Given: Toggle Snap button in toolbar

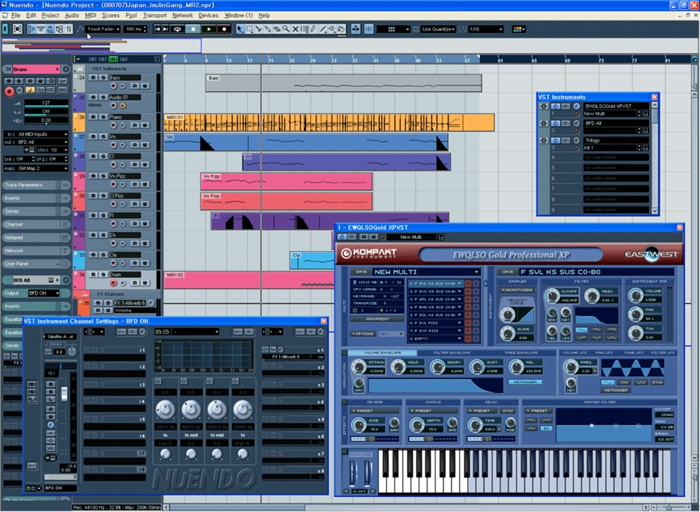Looking at the screenshot, I should [369, 29].
